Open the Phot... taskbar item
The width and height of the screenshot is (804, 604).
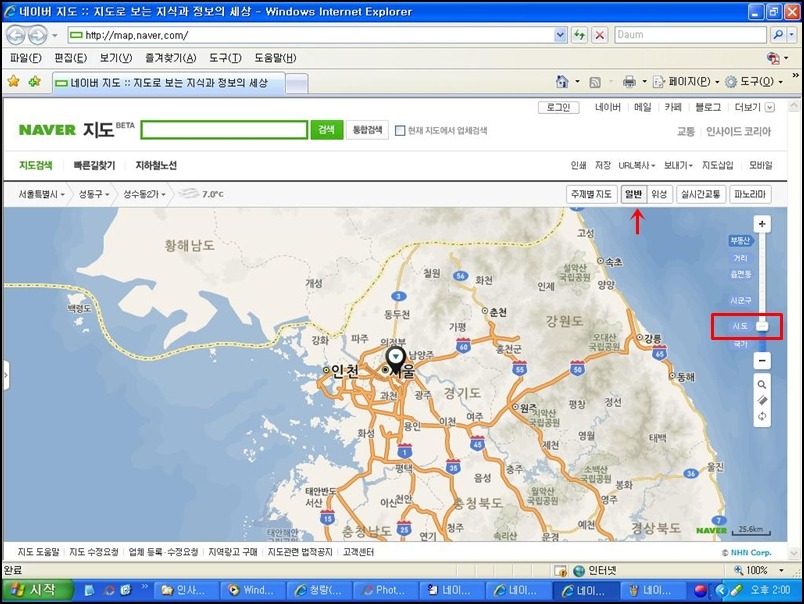click(x=385, y=590)
